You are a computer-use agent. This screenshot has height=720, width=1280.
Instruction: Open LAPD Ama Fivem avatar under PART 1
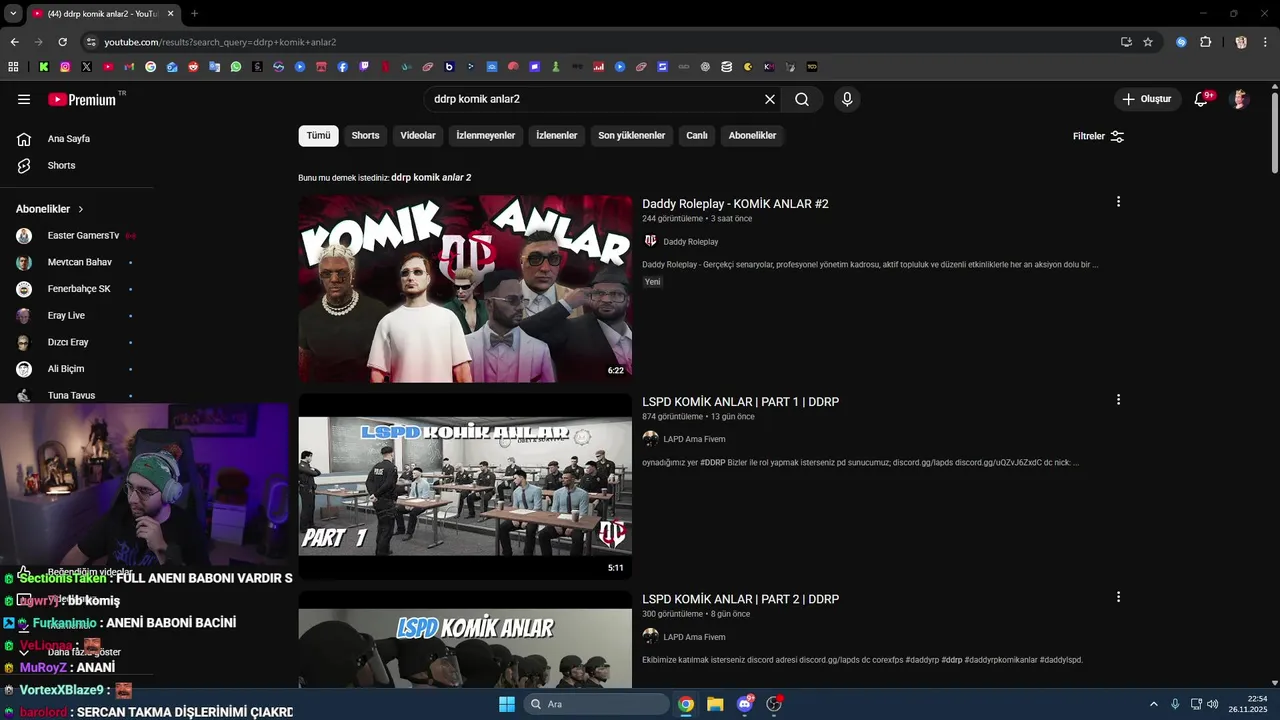pyautogui.click(x=650, y=439)
